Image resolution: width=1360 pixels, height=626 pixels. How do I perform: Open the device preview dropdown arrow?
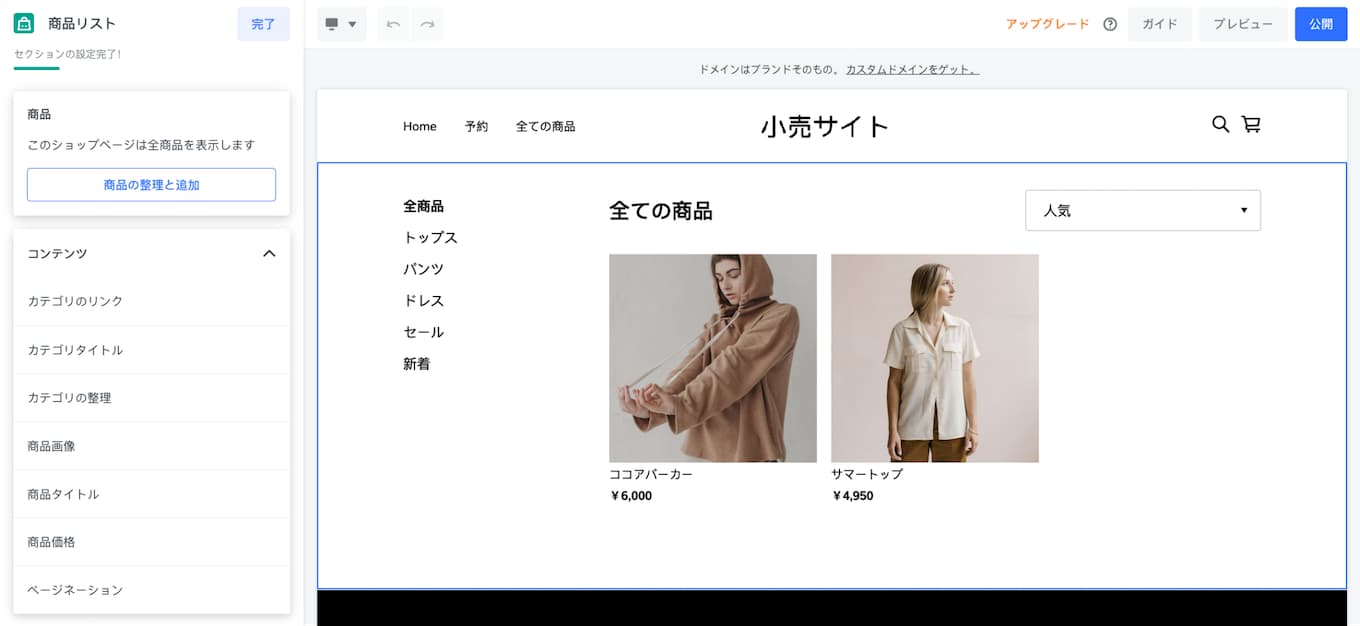click(352, 23)
